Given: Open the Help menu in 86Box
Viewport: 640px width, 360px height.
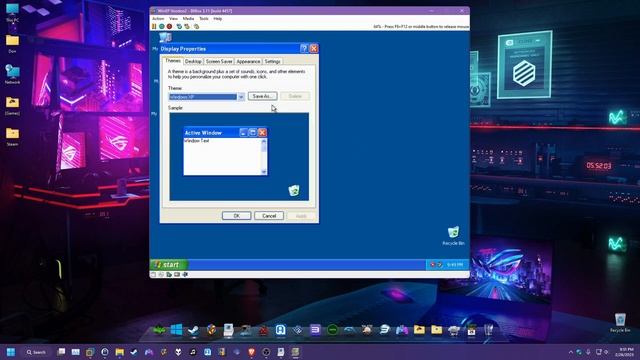Looking at the screenshot, I should click(218, 19).
